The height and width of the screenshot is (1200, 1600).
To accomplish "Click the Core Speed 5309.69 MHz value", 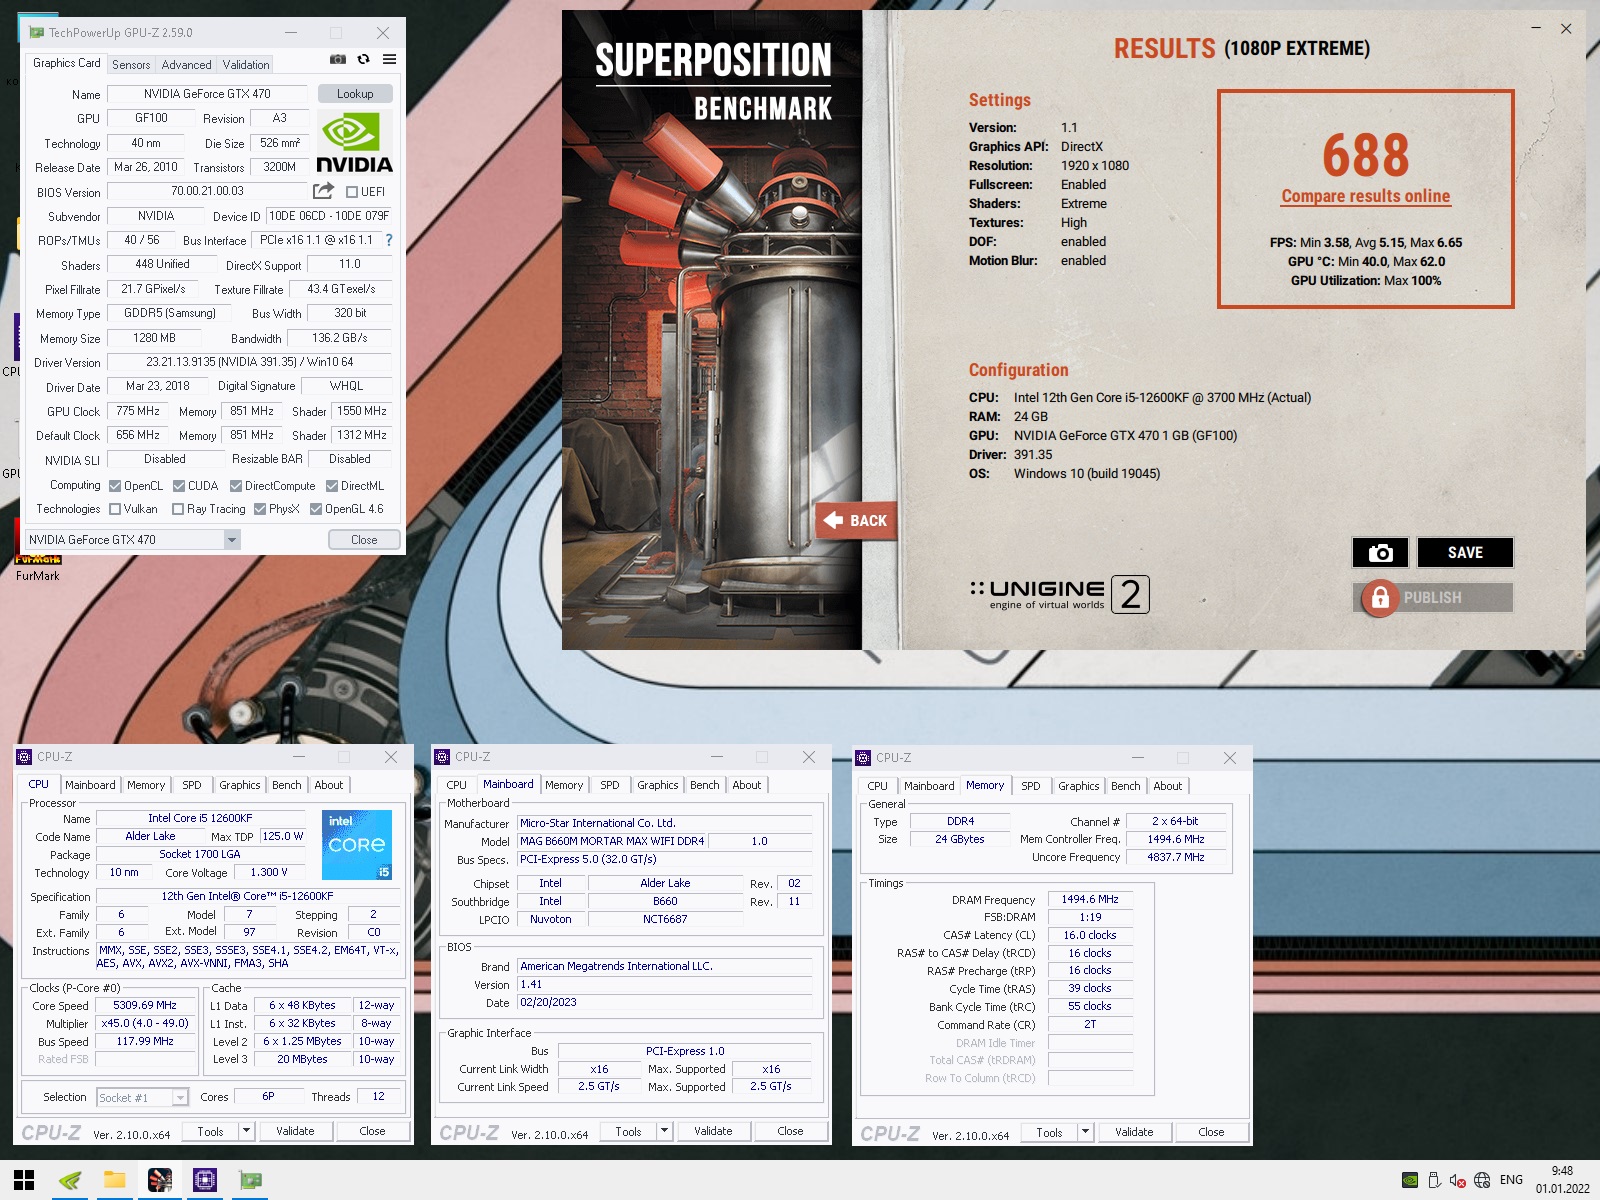I will point(145,1006).
